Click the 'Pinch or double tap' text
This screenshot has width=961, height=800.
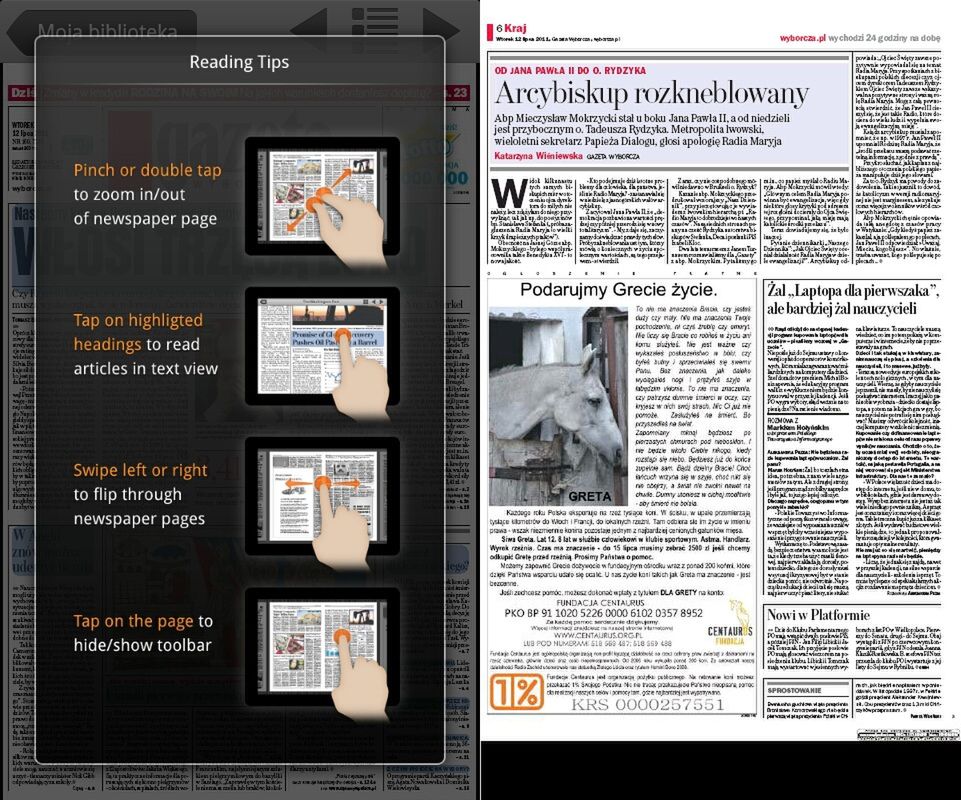tap(147, 170)
